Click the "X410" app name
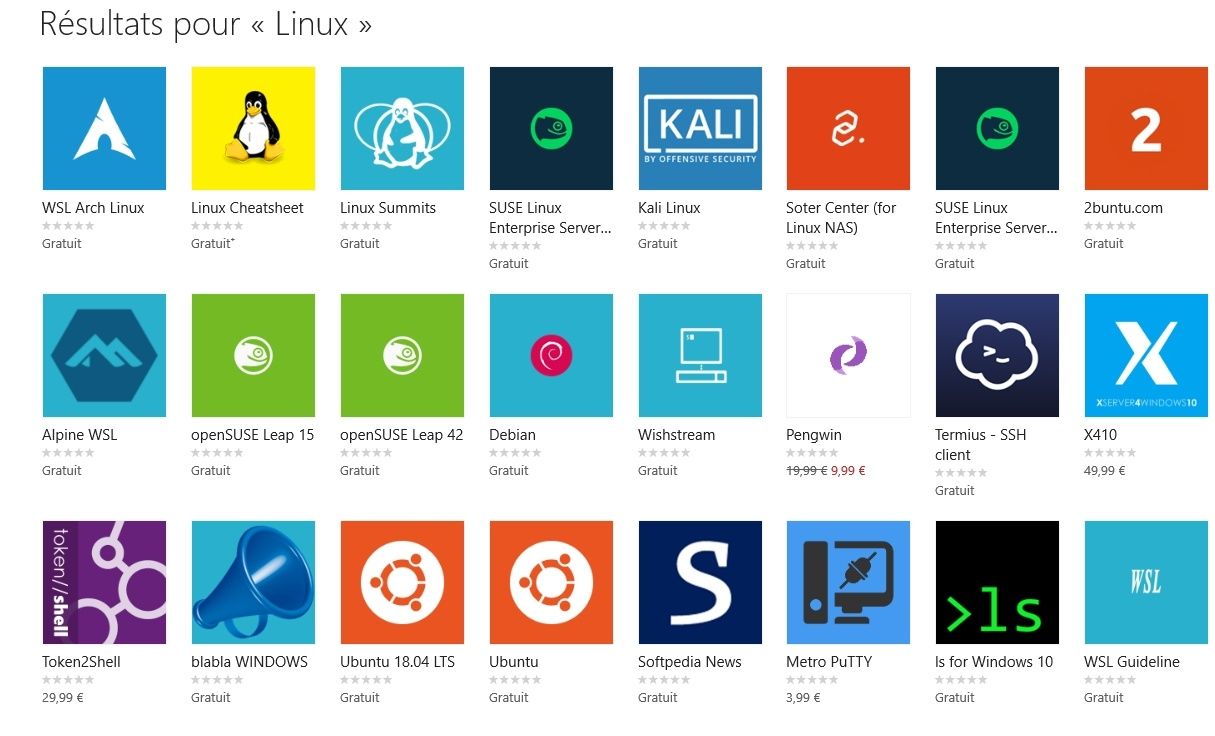This screenshot has width=1215, height=736. pos(1101,435)
